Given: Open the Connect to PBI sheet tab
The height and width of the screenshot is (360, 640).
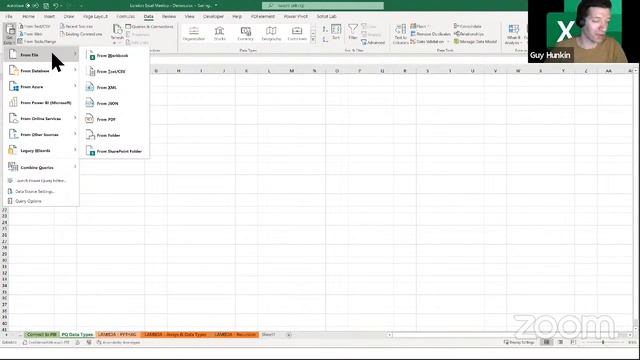Looking at the screenshot, I should coord(42,335).
